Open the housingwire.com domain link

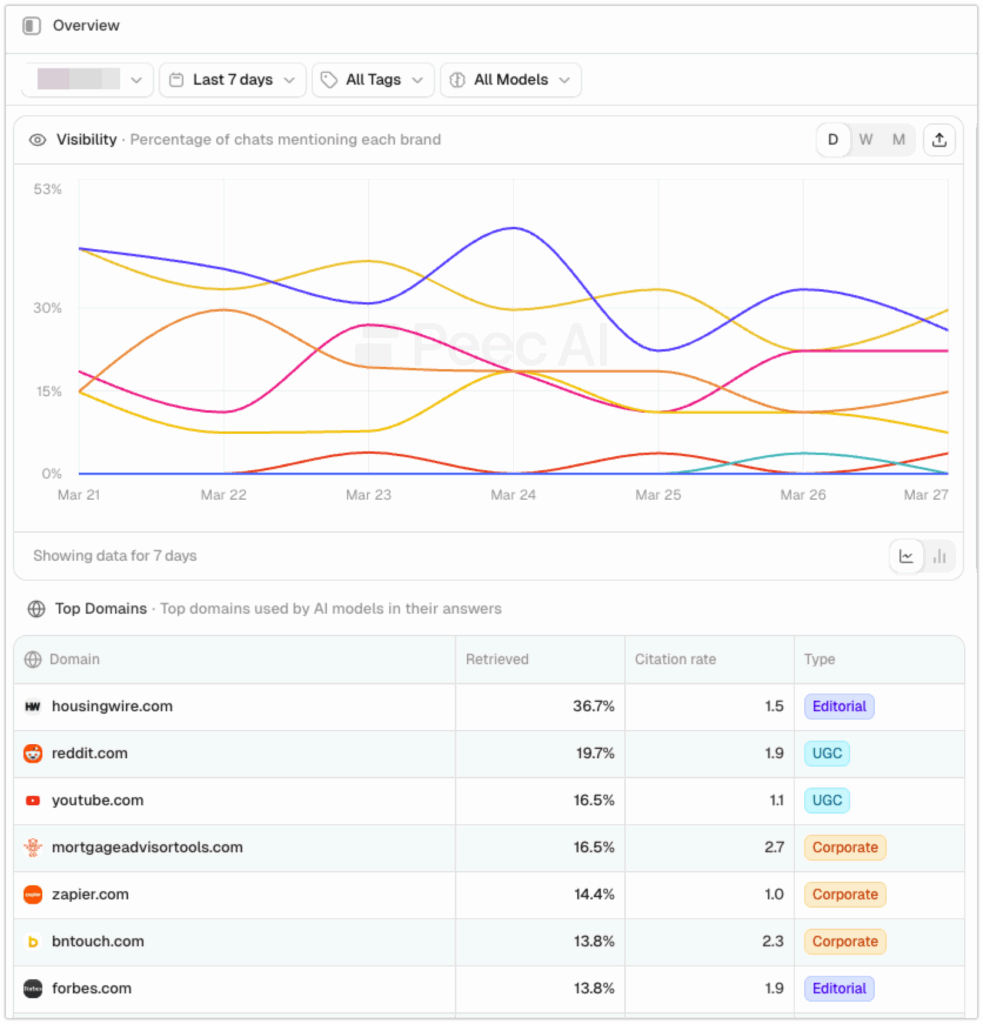click(111, 706)
